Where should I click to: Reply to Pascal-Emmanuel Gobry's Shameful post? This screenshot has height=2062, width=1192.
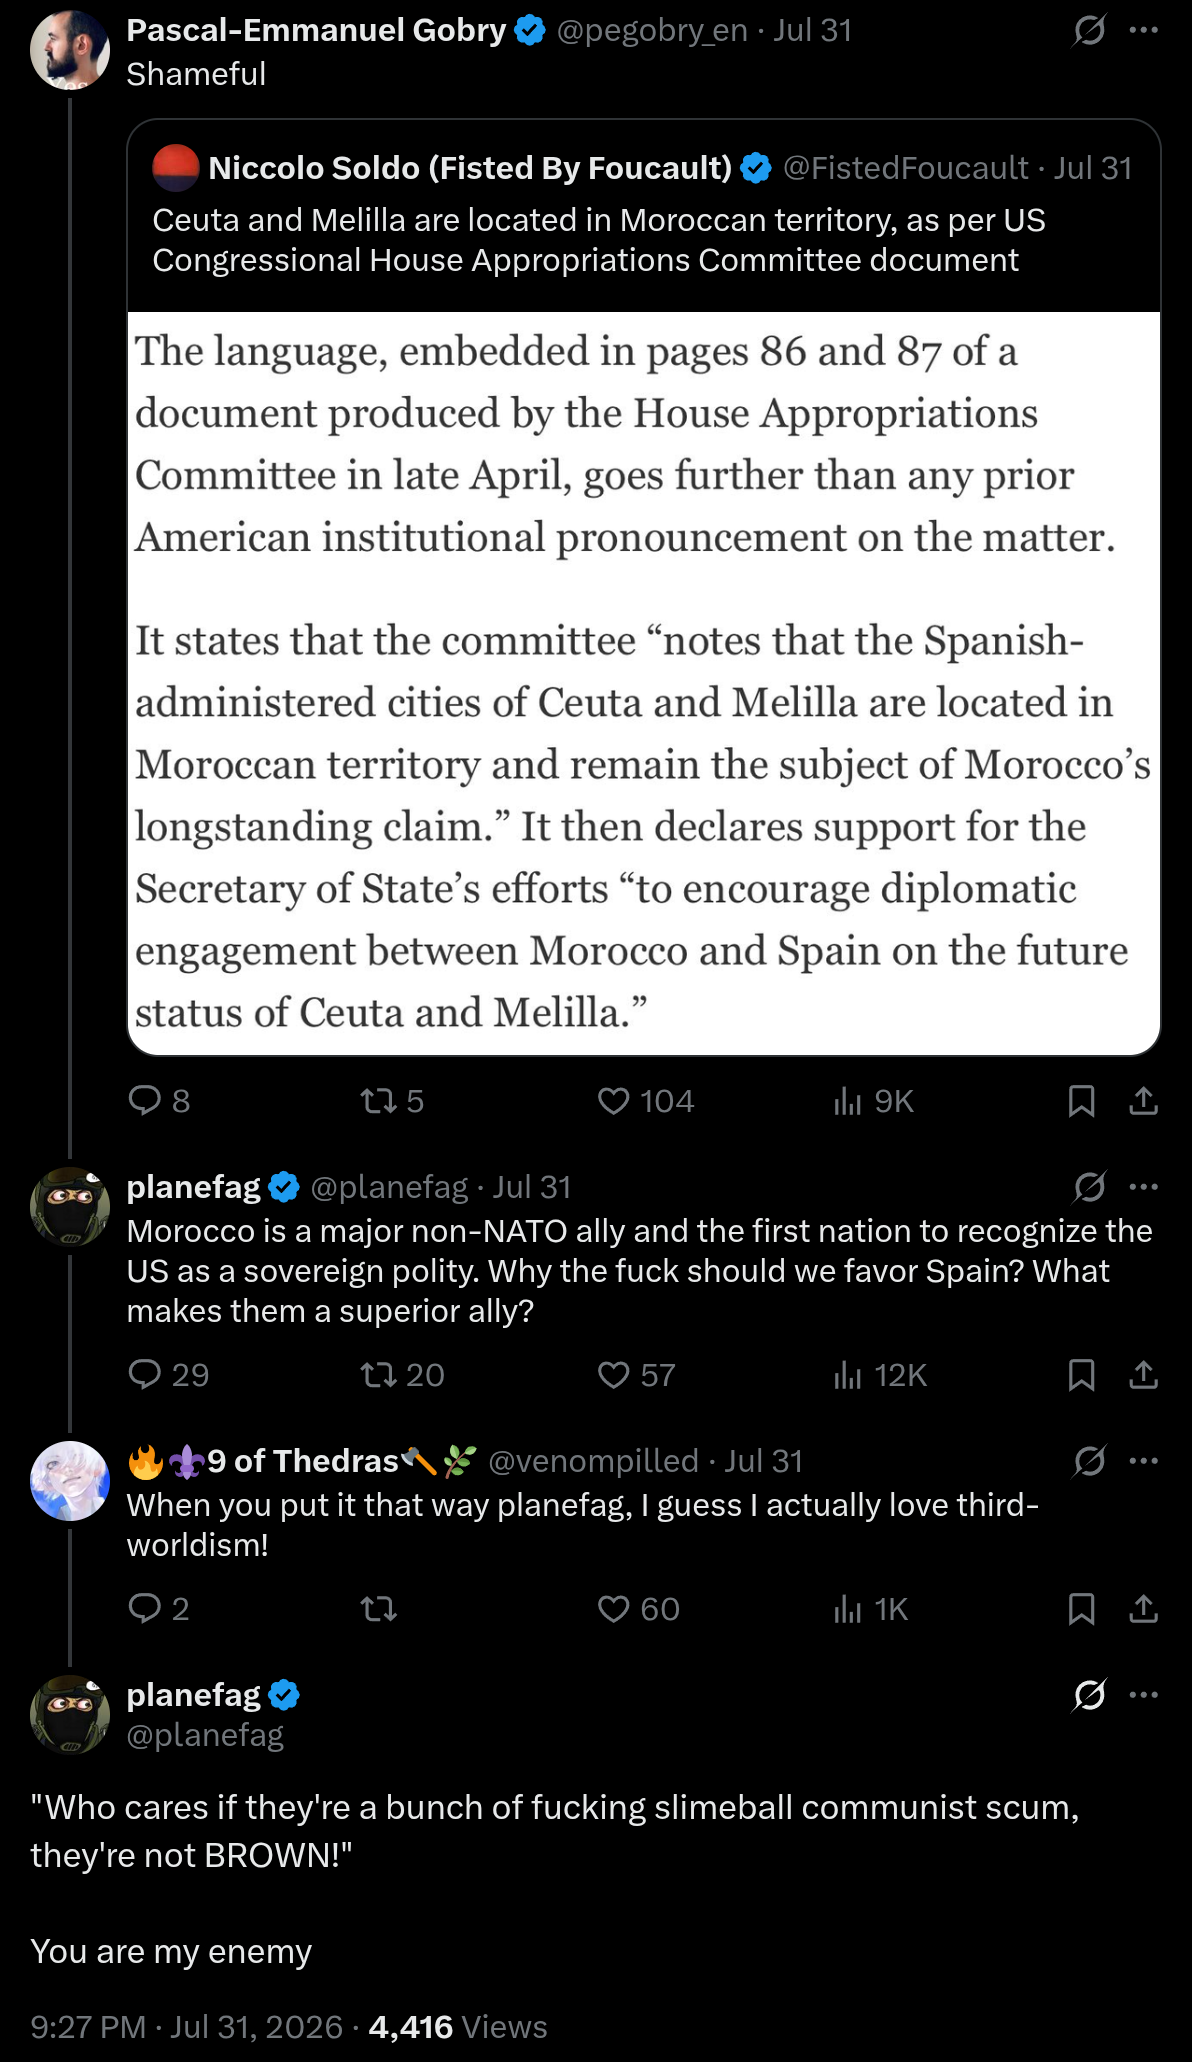[158, 1101]
